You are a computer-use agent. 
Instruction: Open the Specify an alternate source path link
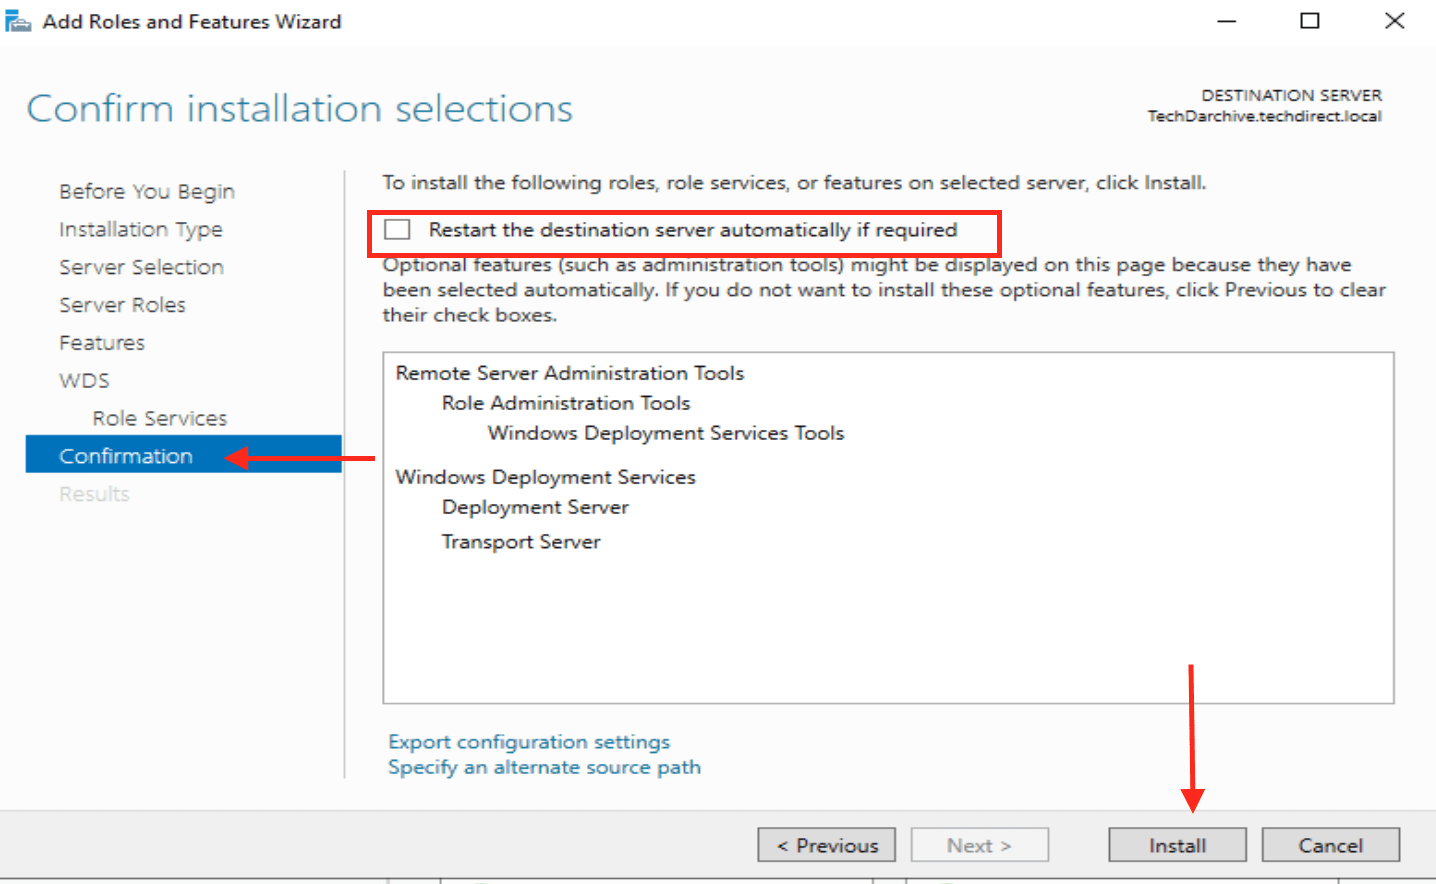[x=544, y=767]
